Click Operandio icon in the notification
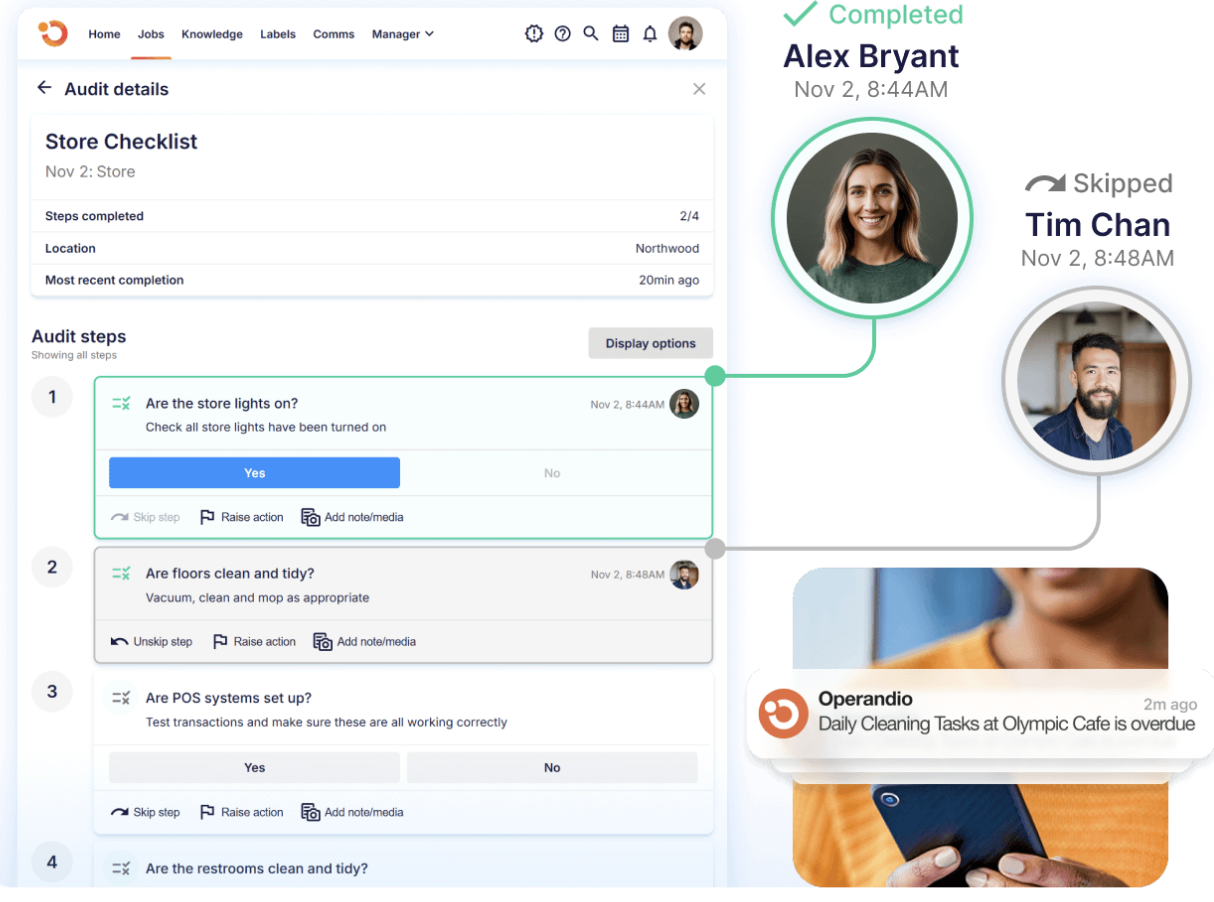Image resolution: width=1214 pixels, height=902 pixels. 783,714
